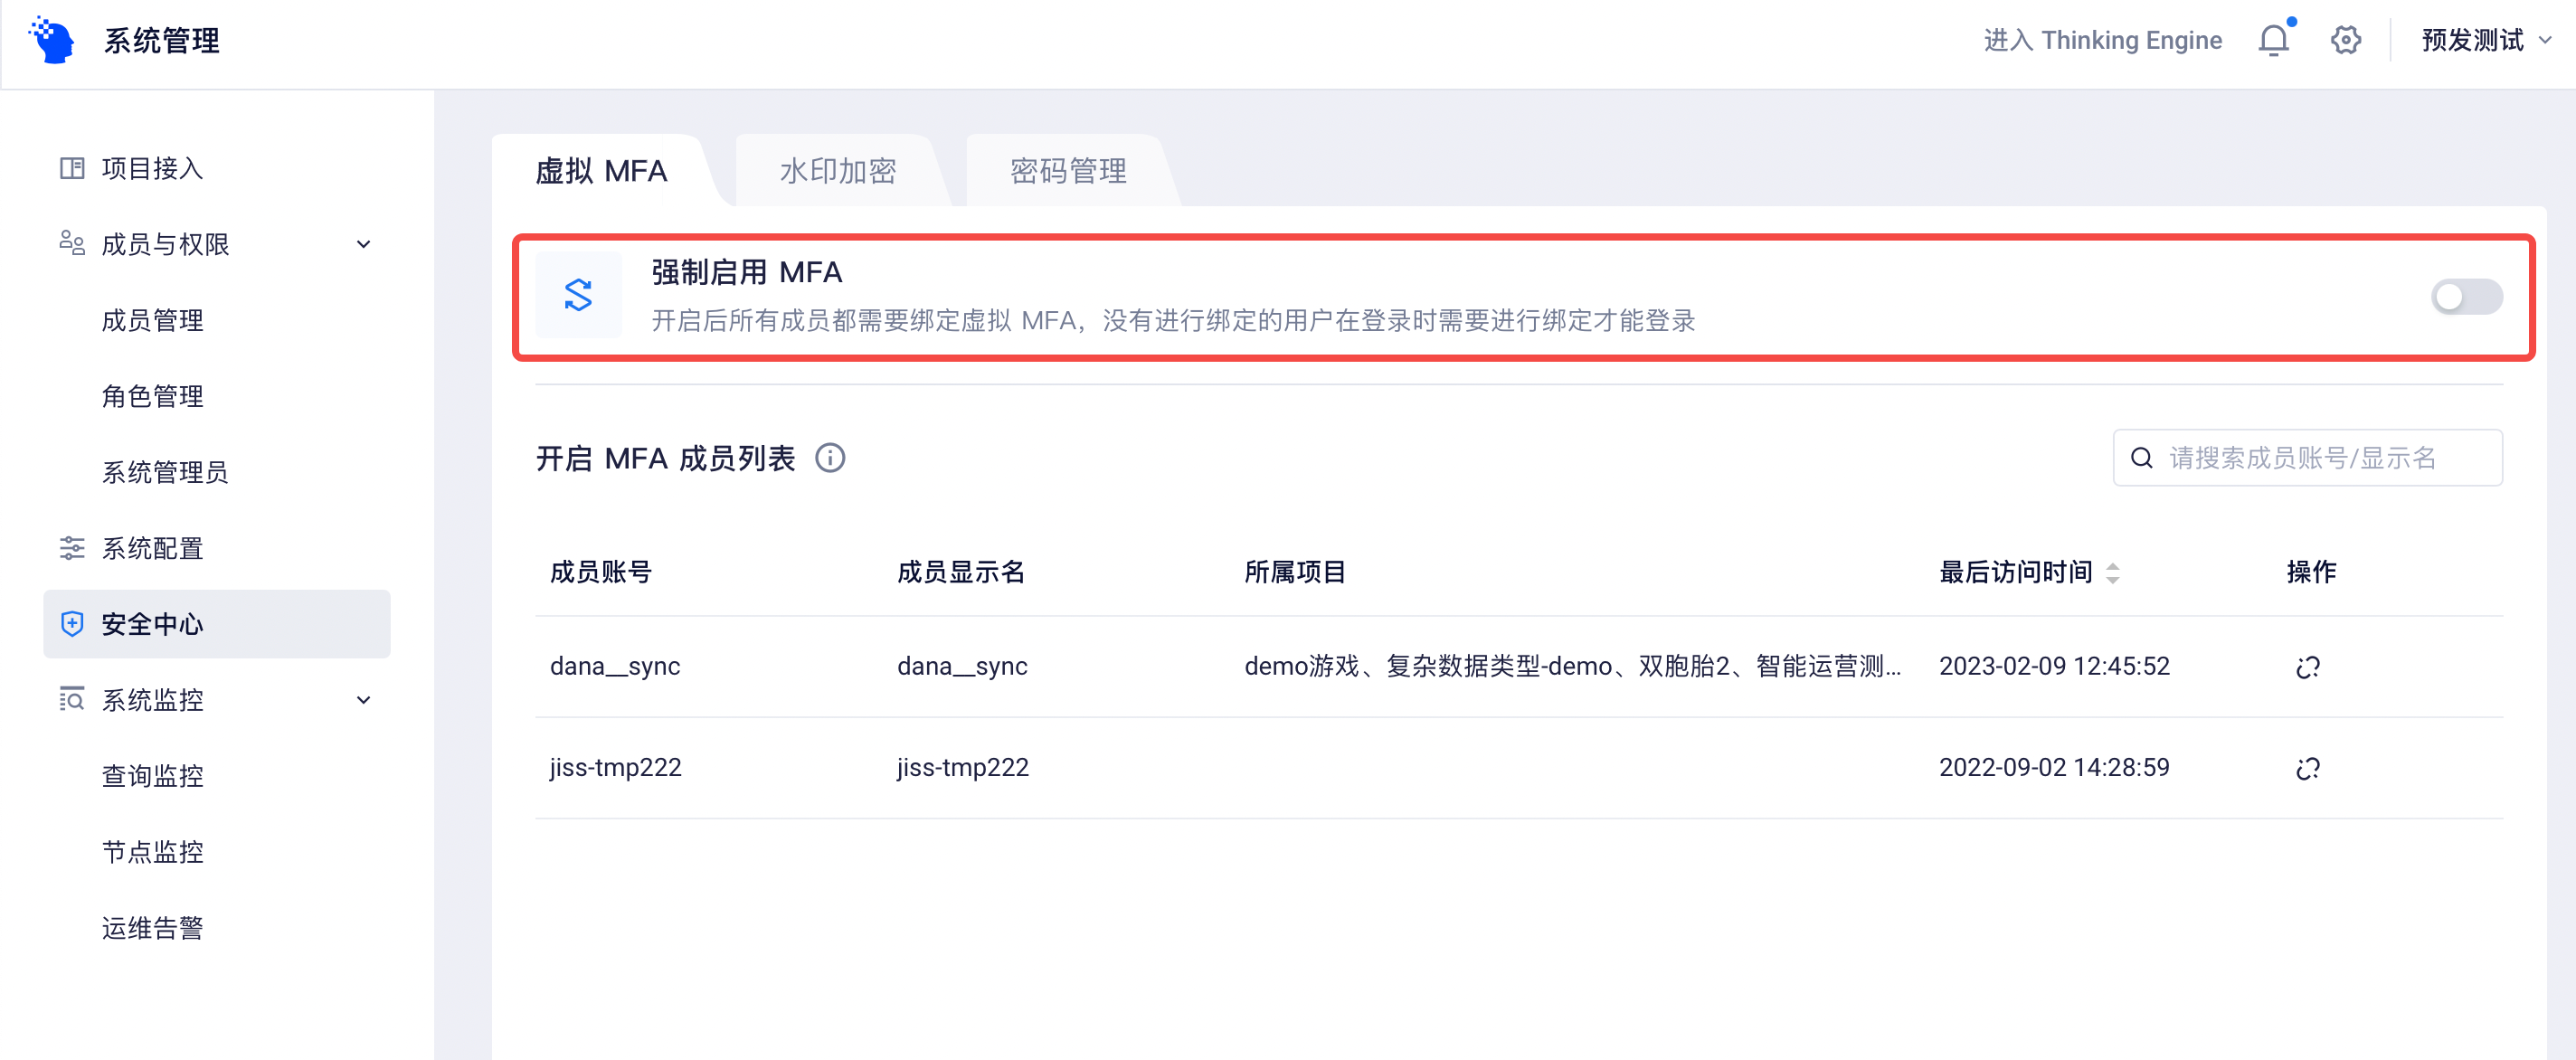The width and height of the screenshot is (2576, 1060).
Task: Click the 系统监控 search-list icon
Action: [x=72, y=699]
